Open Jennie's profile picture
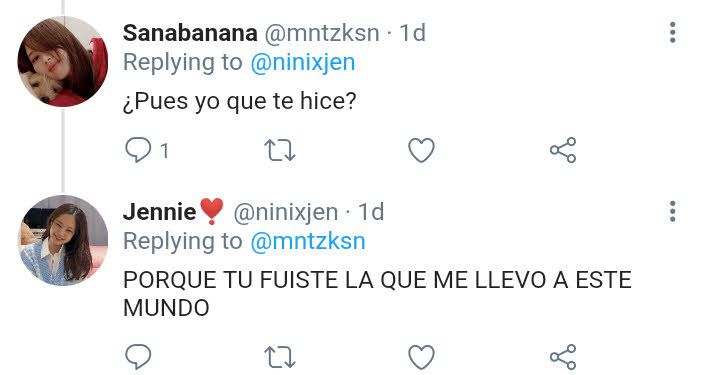 [x=63, y=240]
